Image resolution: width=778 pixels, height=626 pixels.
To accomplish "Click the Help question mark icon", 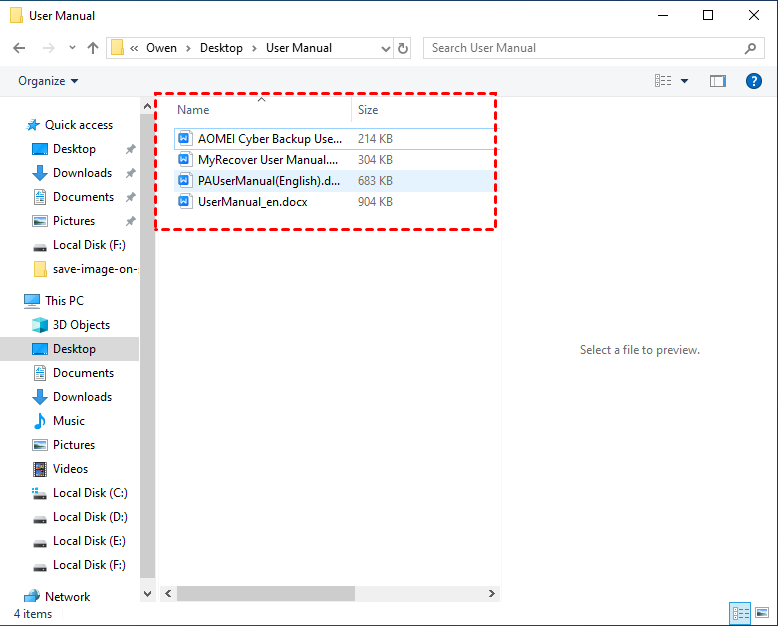I will click(754, 81).
